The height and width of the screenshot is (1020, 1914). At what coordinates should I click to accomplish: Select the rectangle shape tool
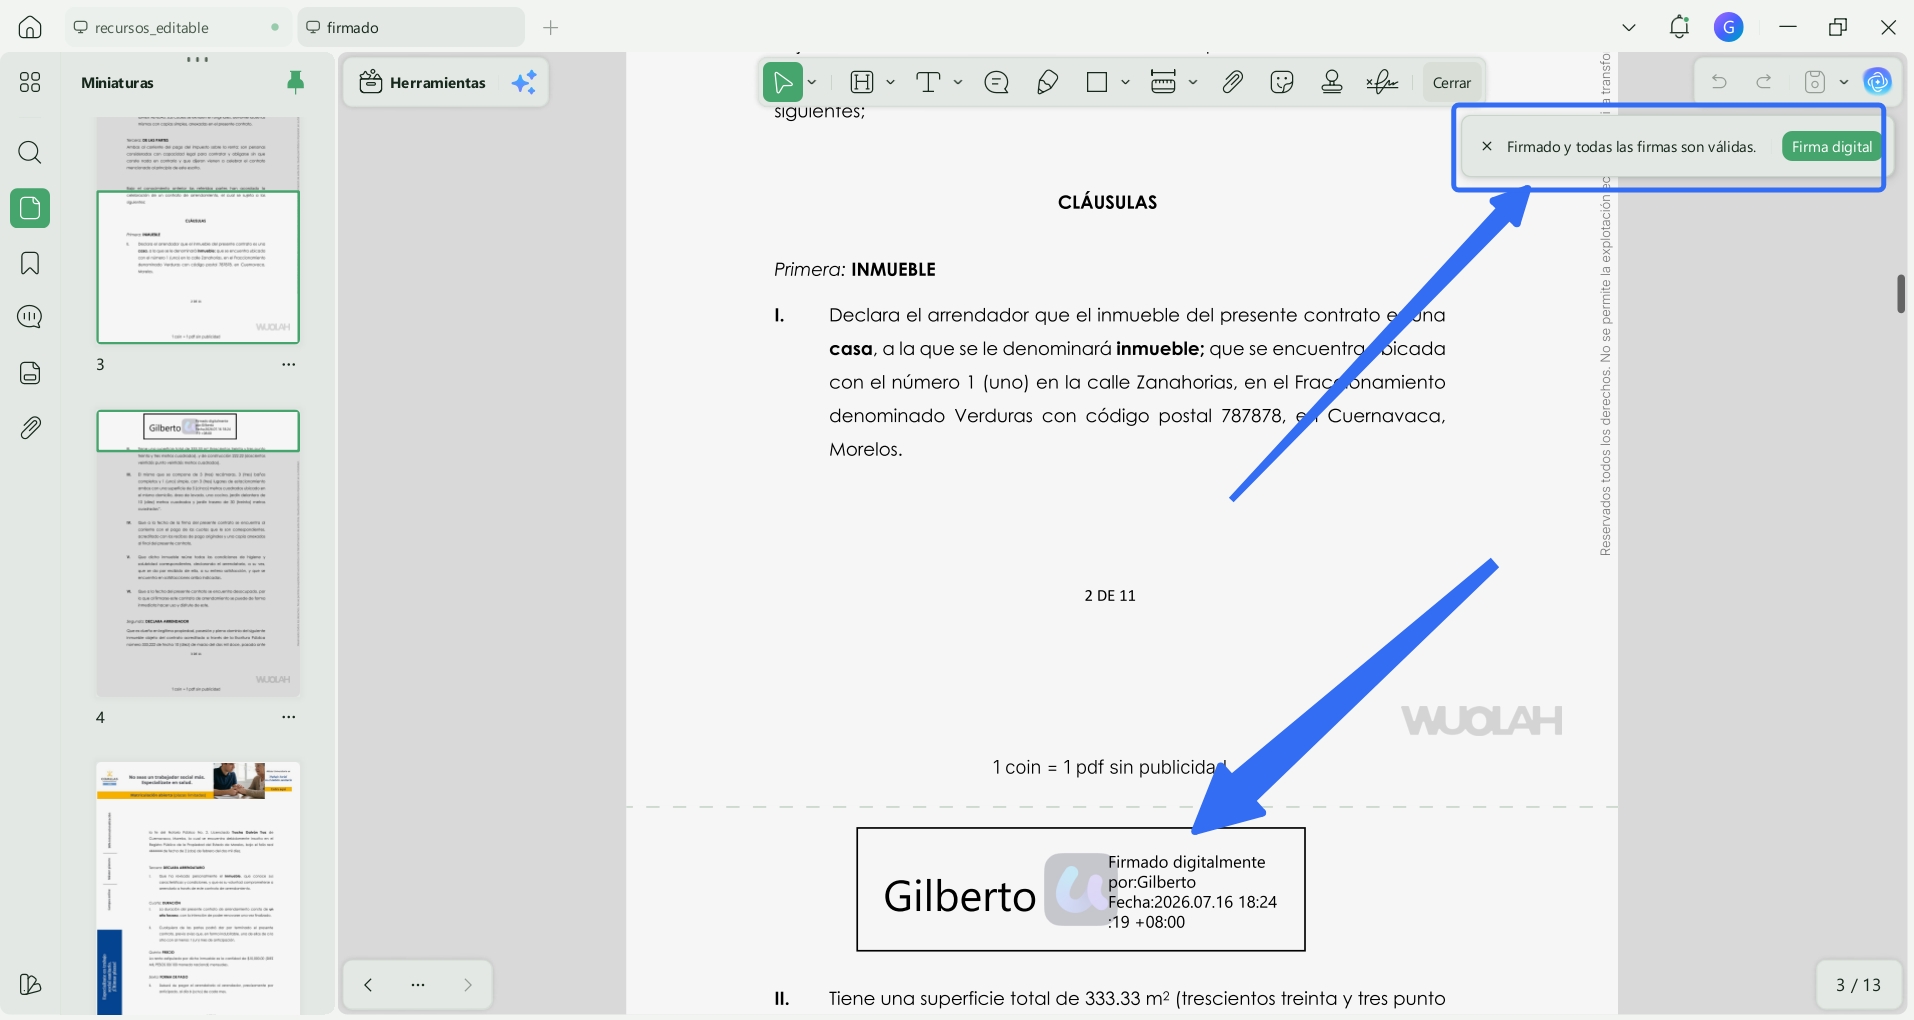click(1097, 82)
